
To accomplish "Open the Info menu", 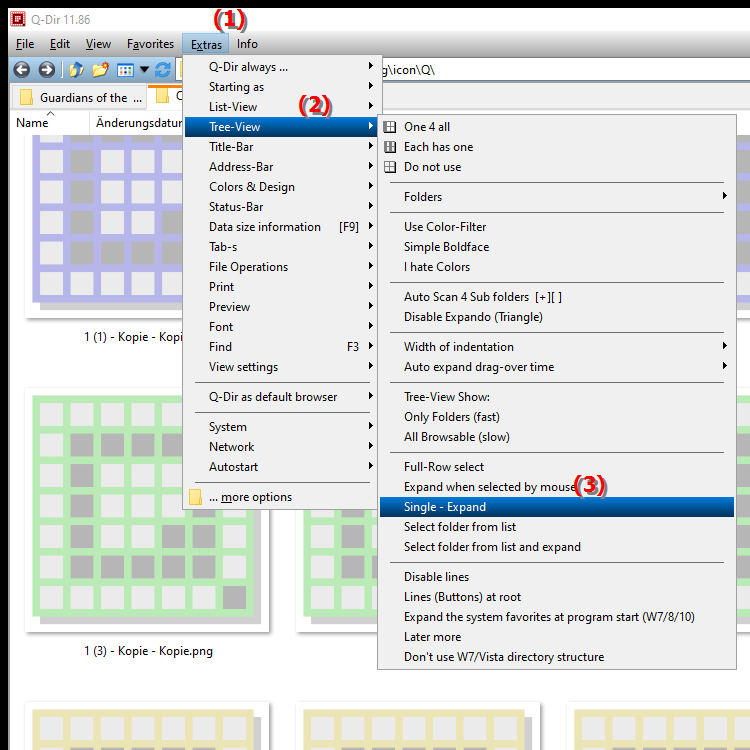I will (247, 44).
